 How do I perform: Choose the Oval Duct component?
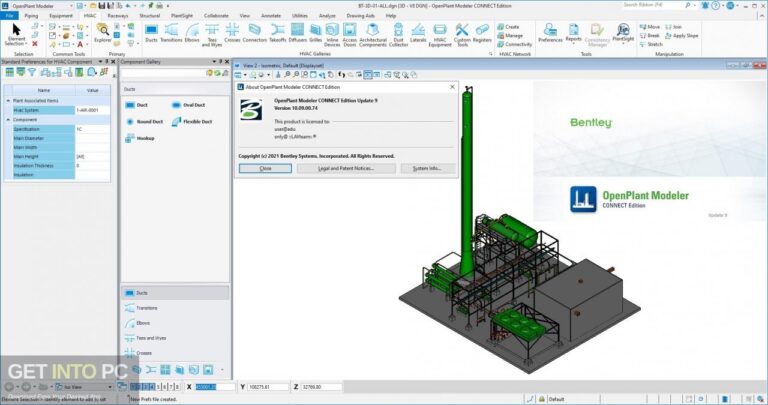tap(189, 105)
